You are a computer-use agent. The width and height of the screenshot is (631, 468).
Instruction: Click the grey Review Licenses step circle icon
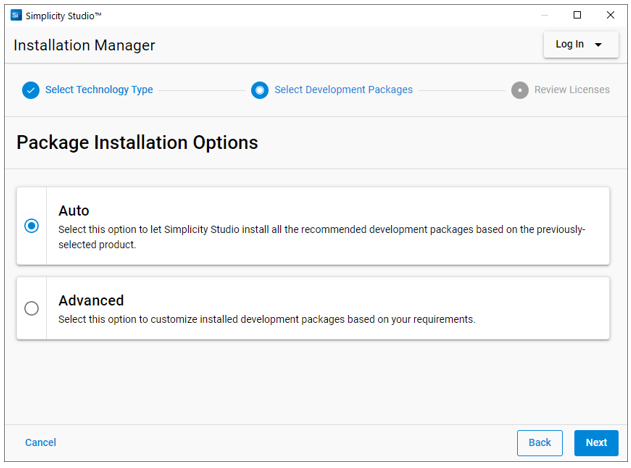520,90
